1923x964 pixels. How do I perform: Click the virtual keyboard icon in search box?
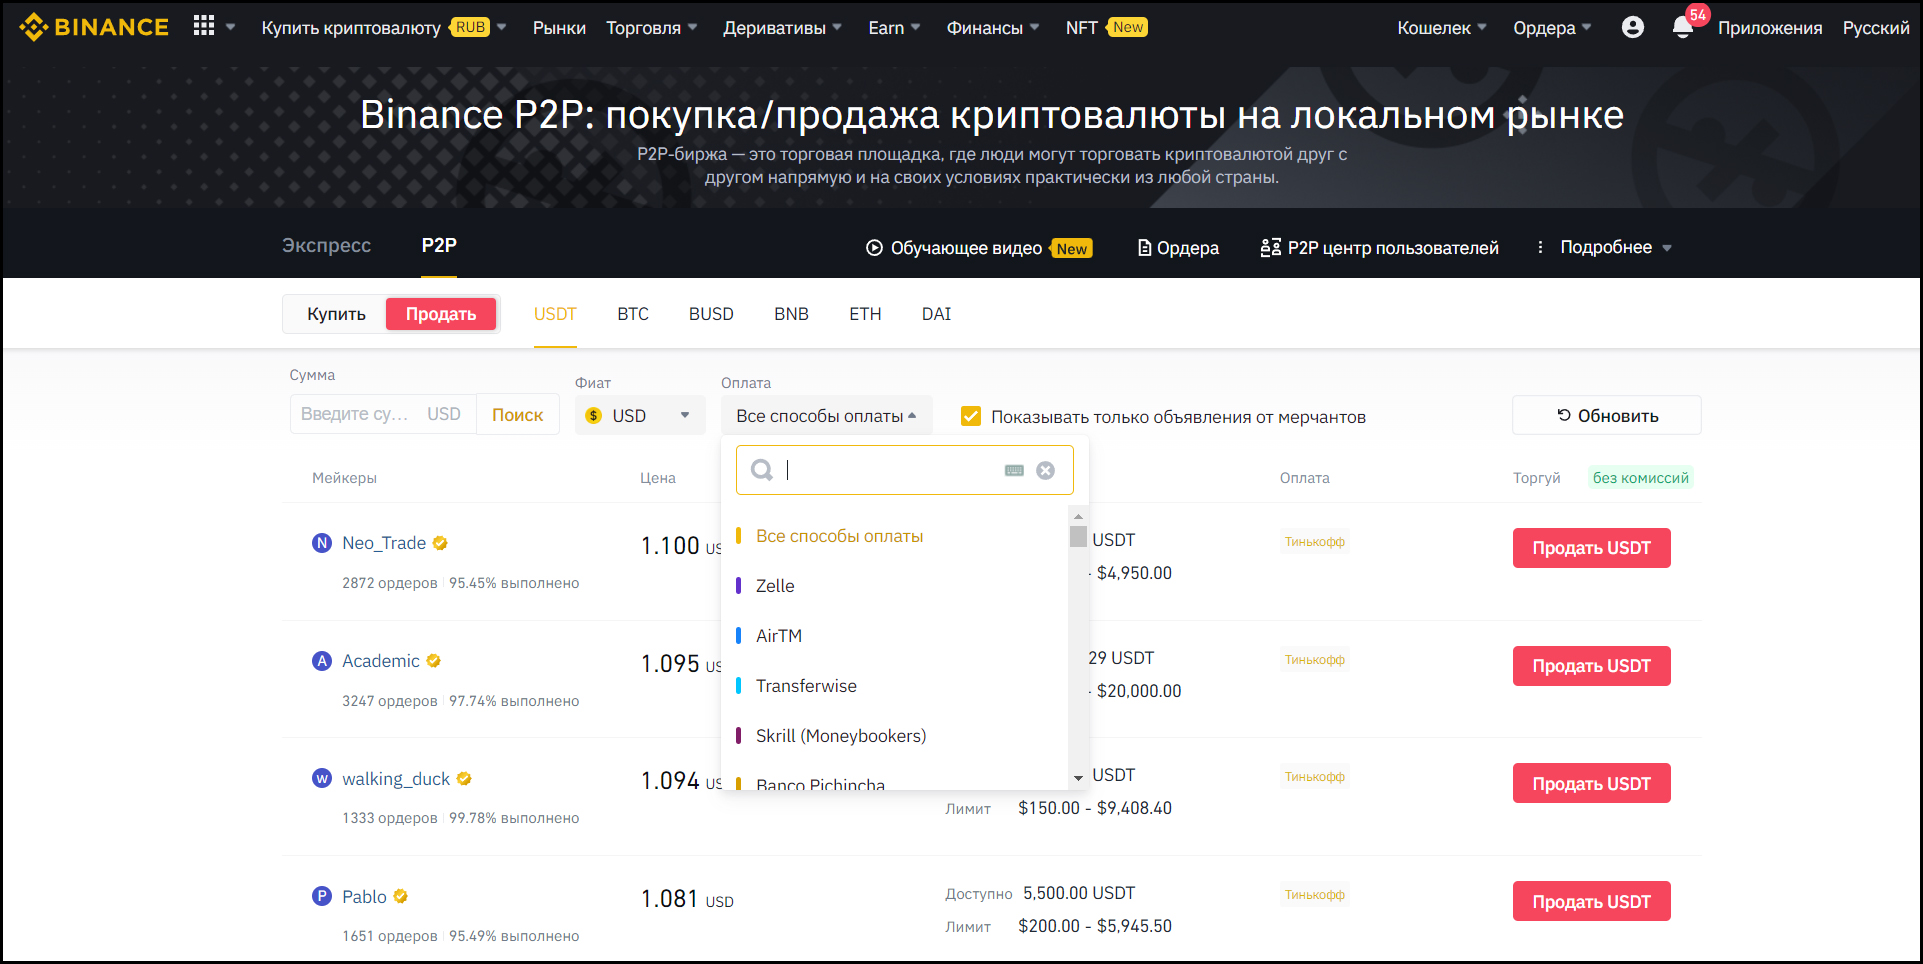[1014, 470]
